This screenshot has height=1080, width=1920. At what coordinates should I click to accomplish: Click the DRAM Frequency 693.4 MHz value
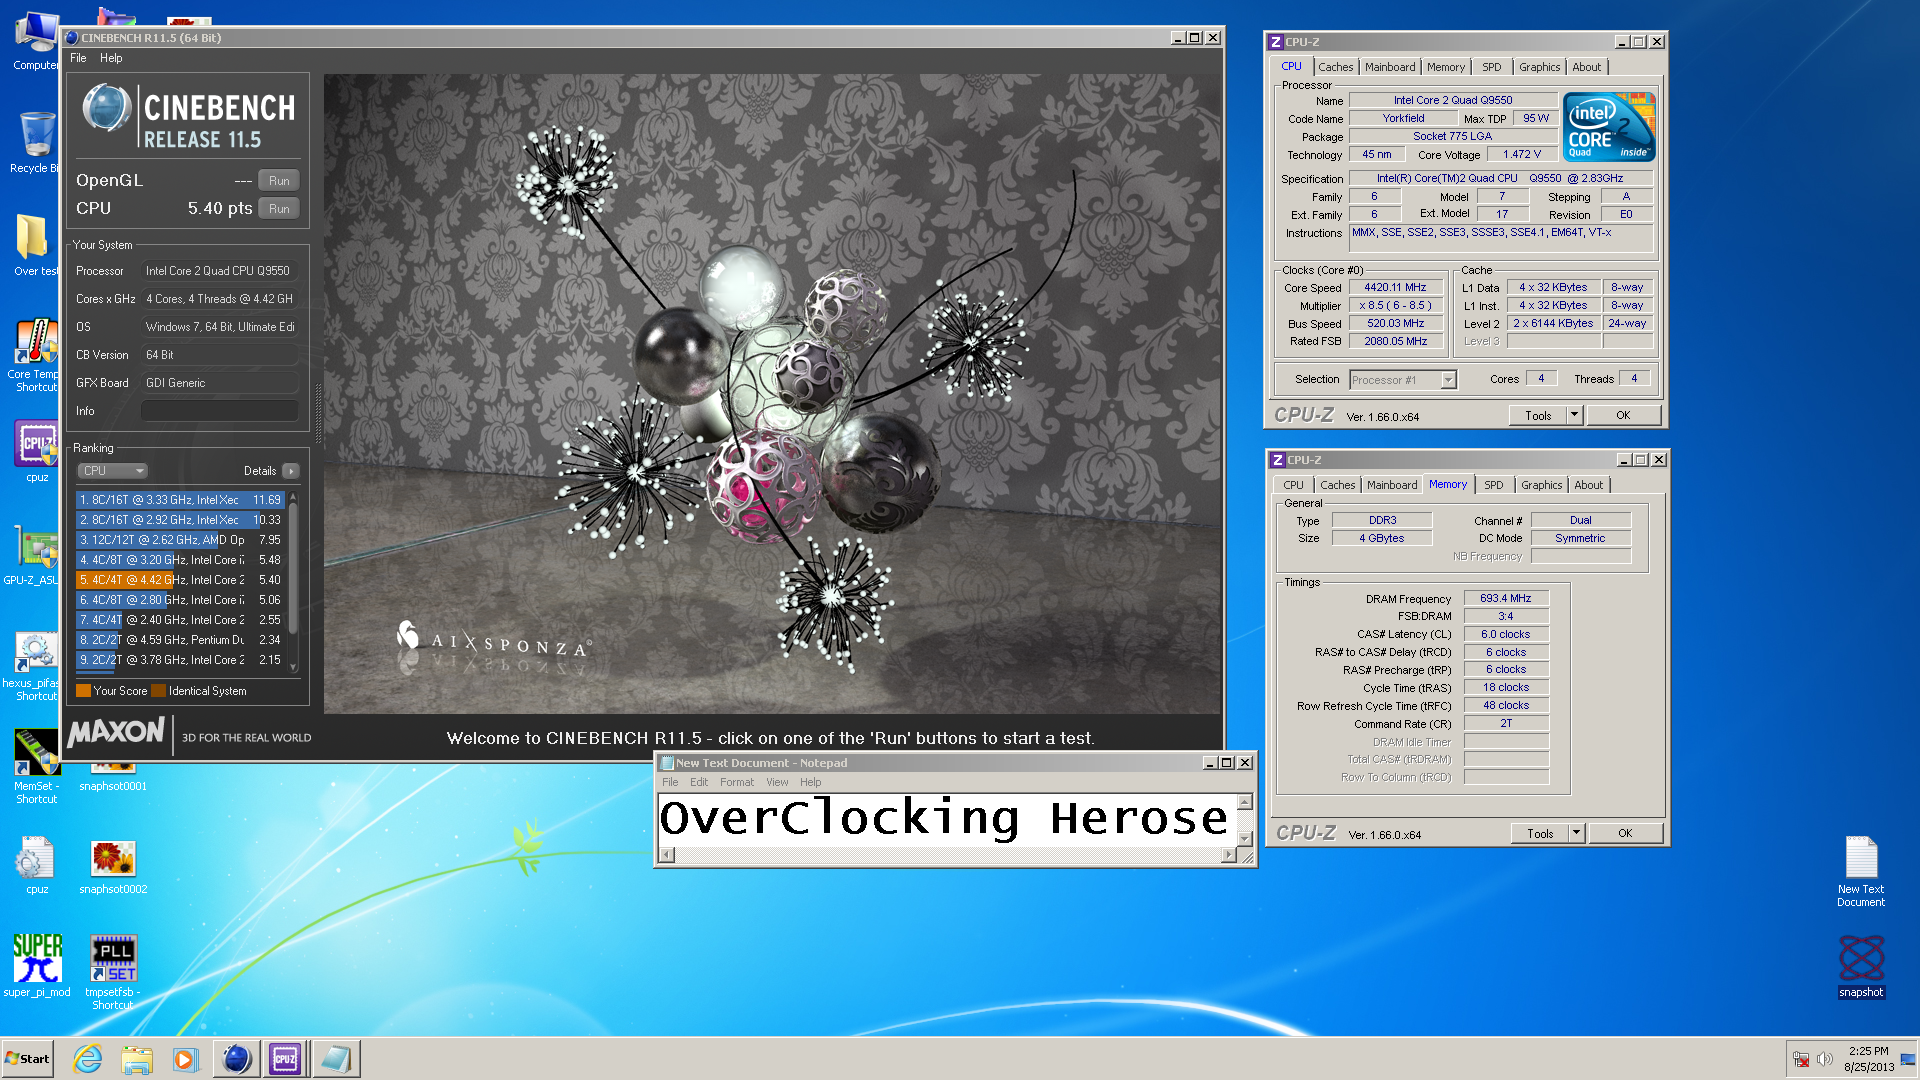coord(1505,598)
